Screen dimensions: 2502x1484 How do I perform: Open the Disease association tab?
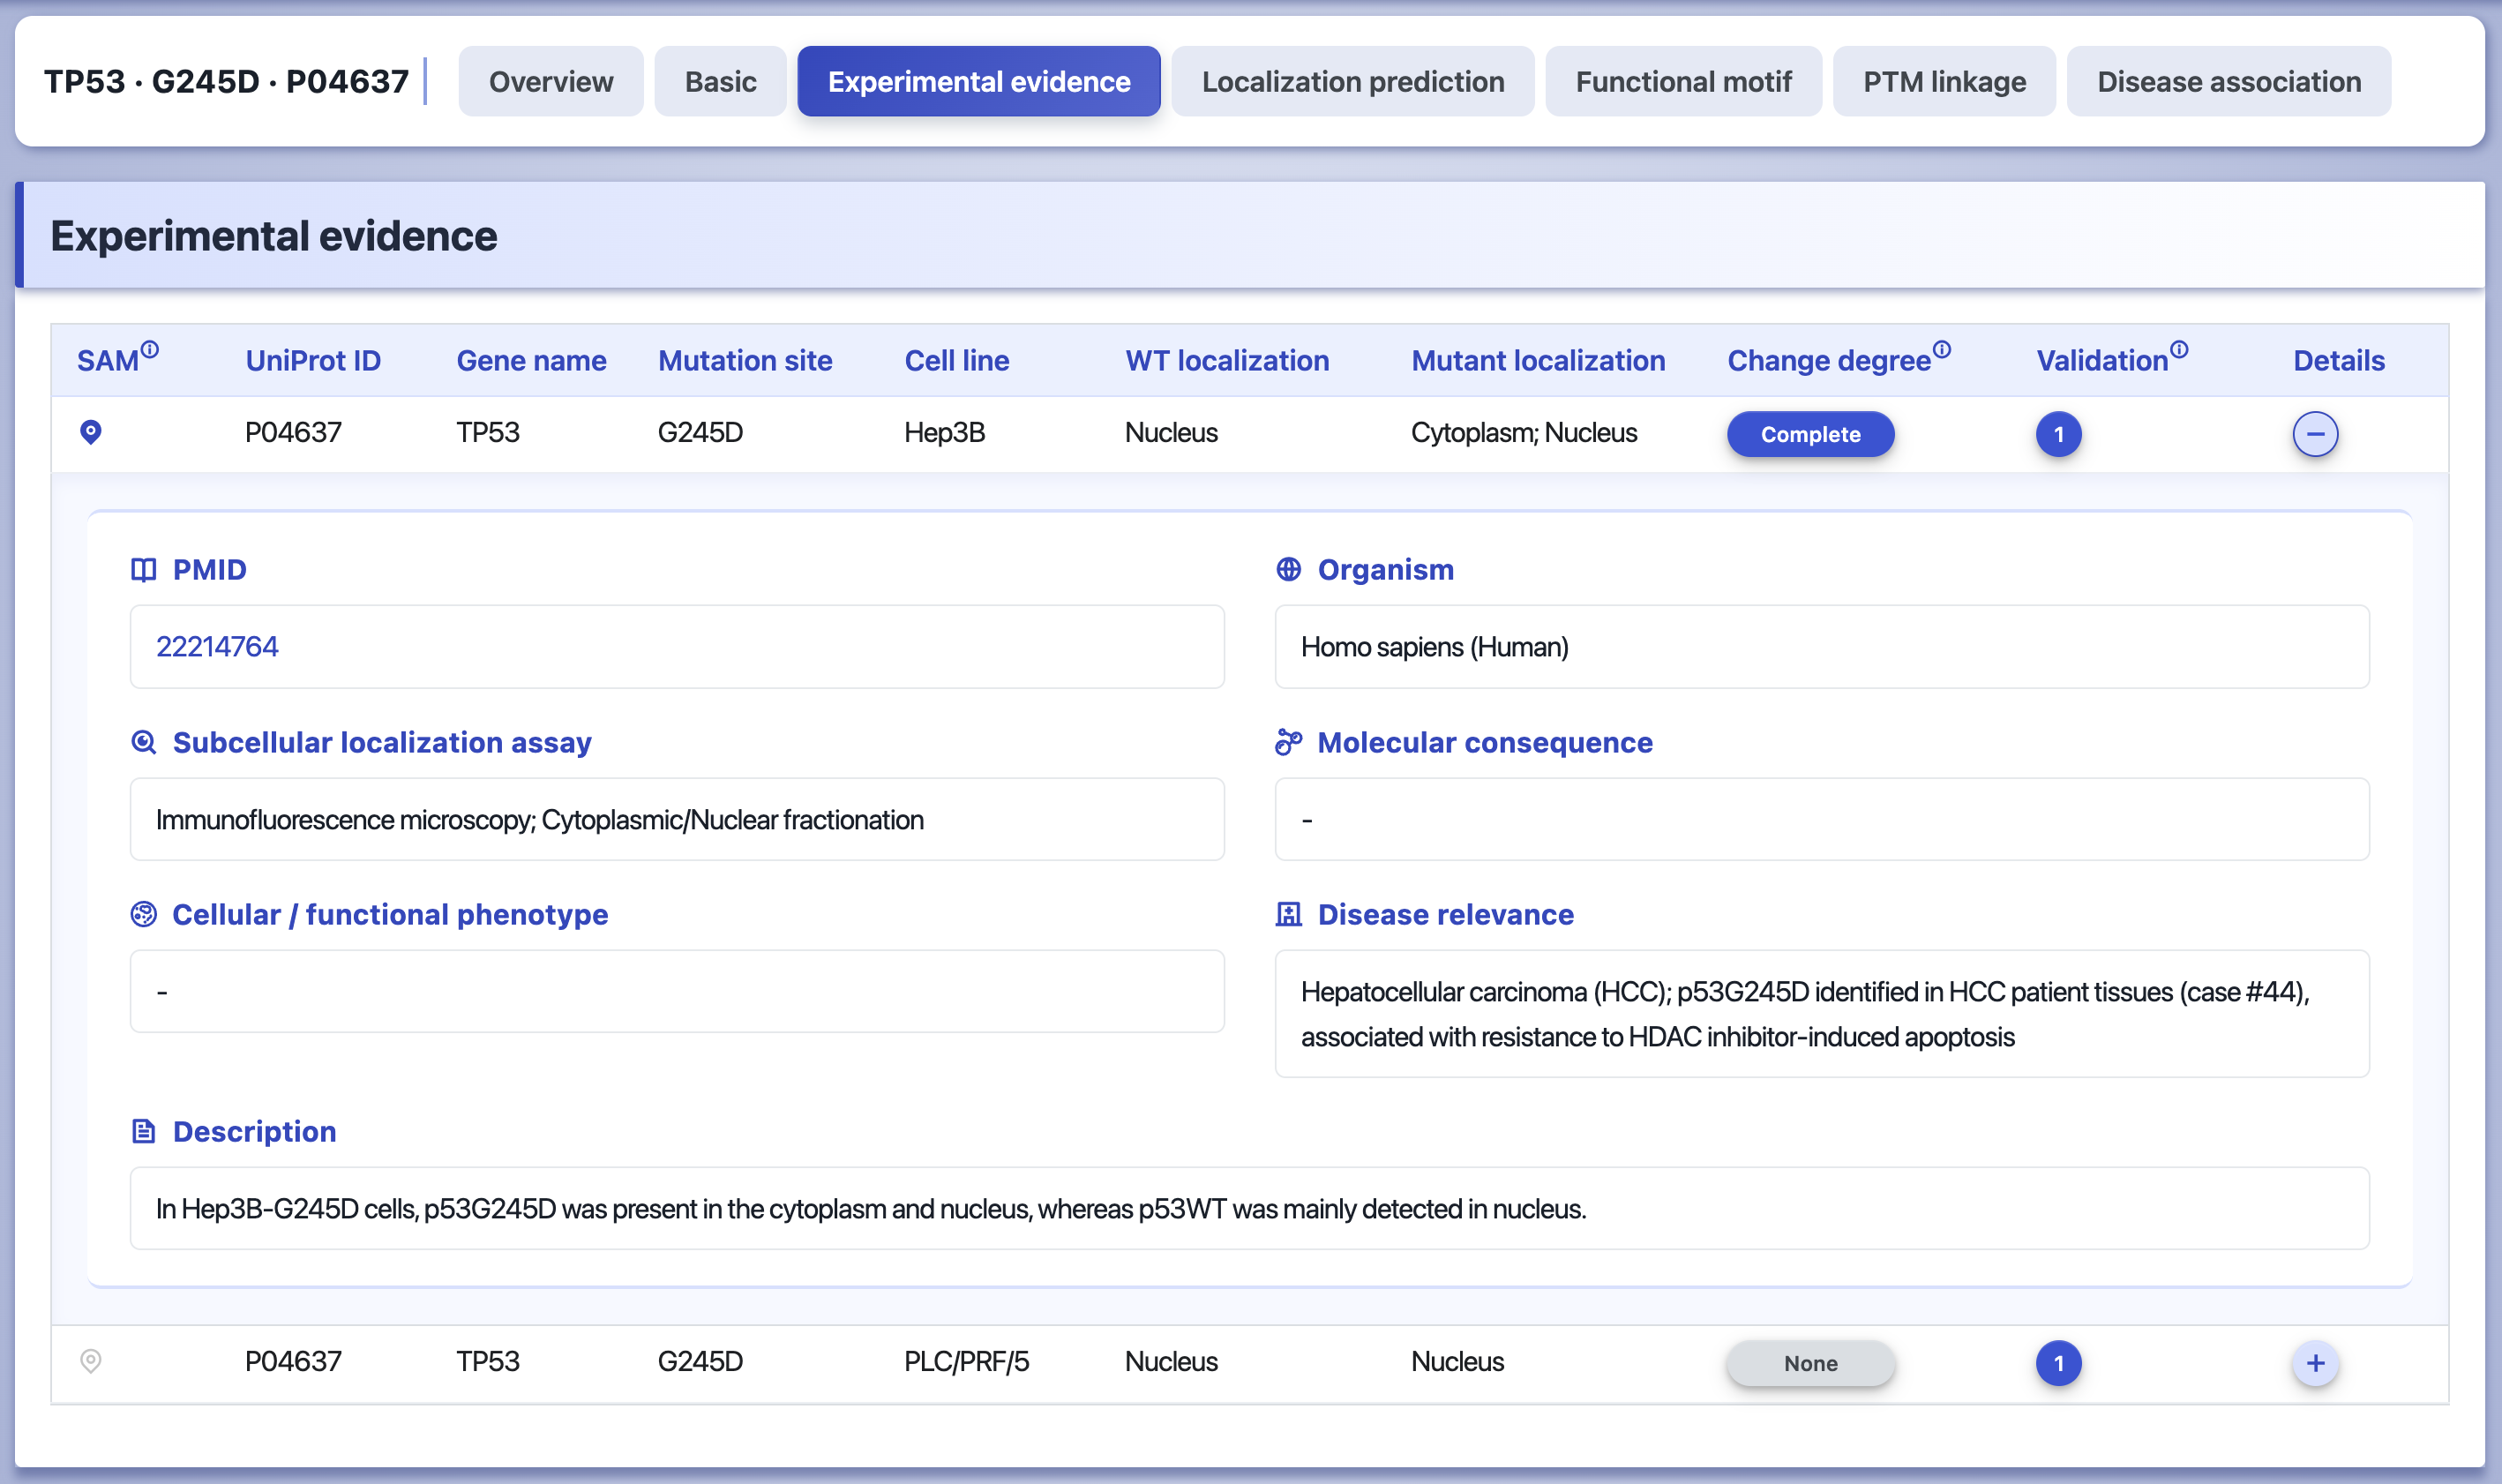[2229, 81]
